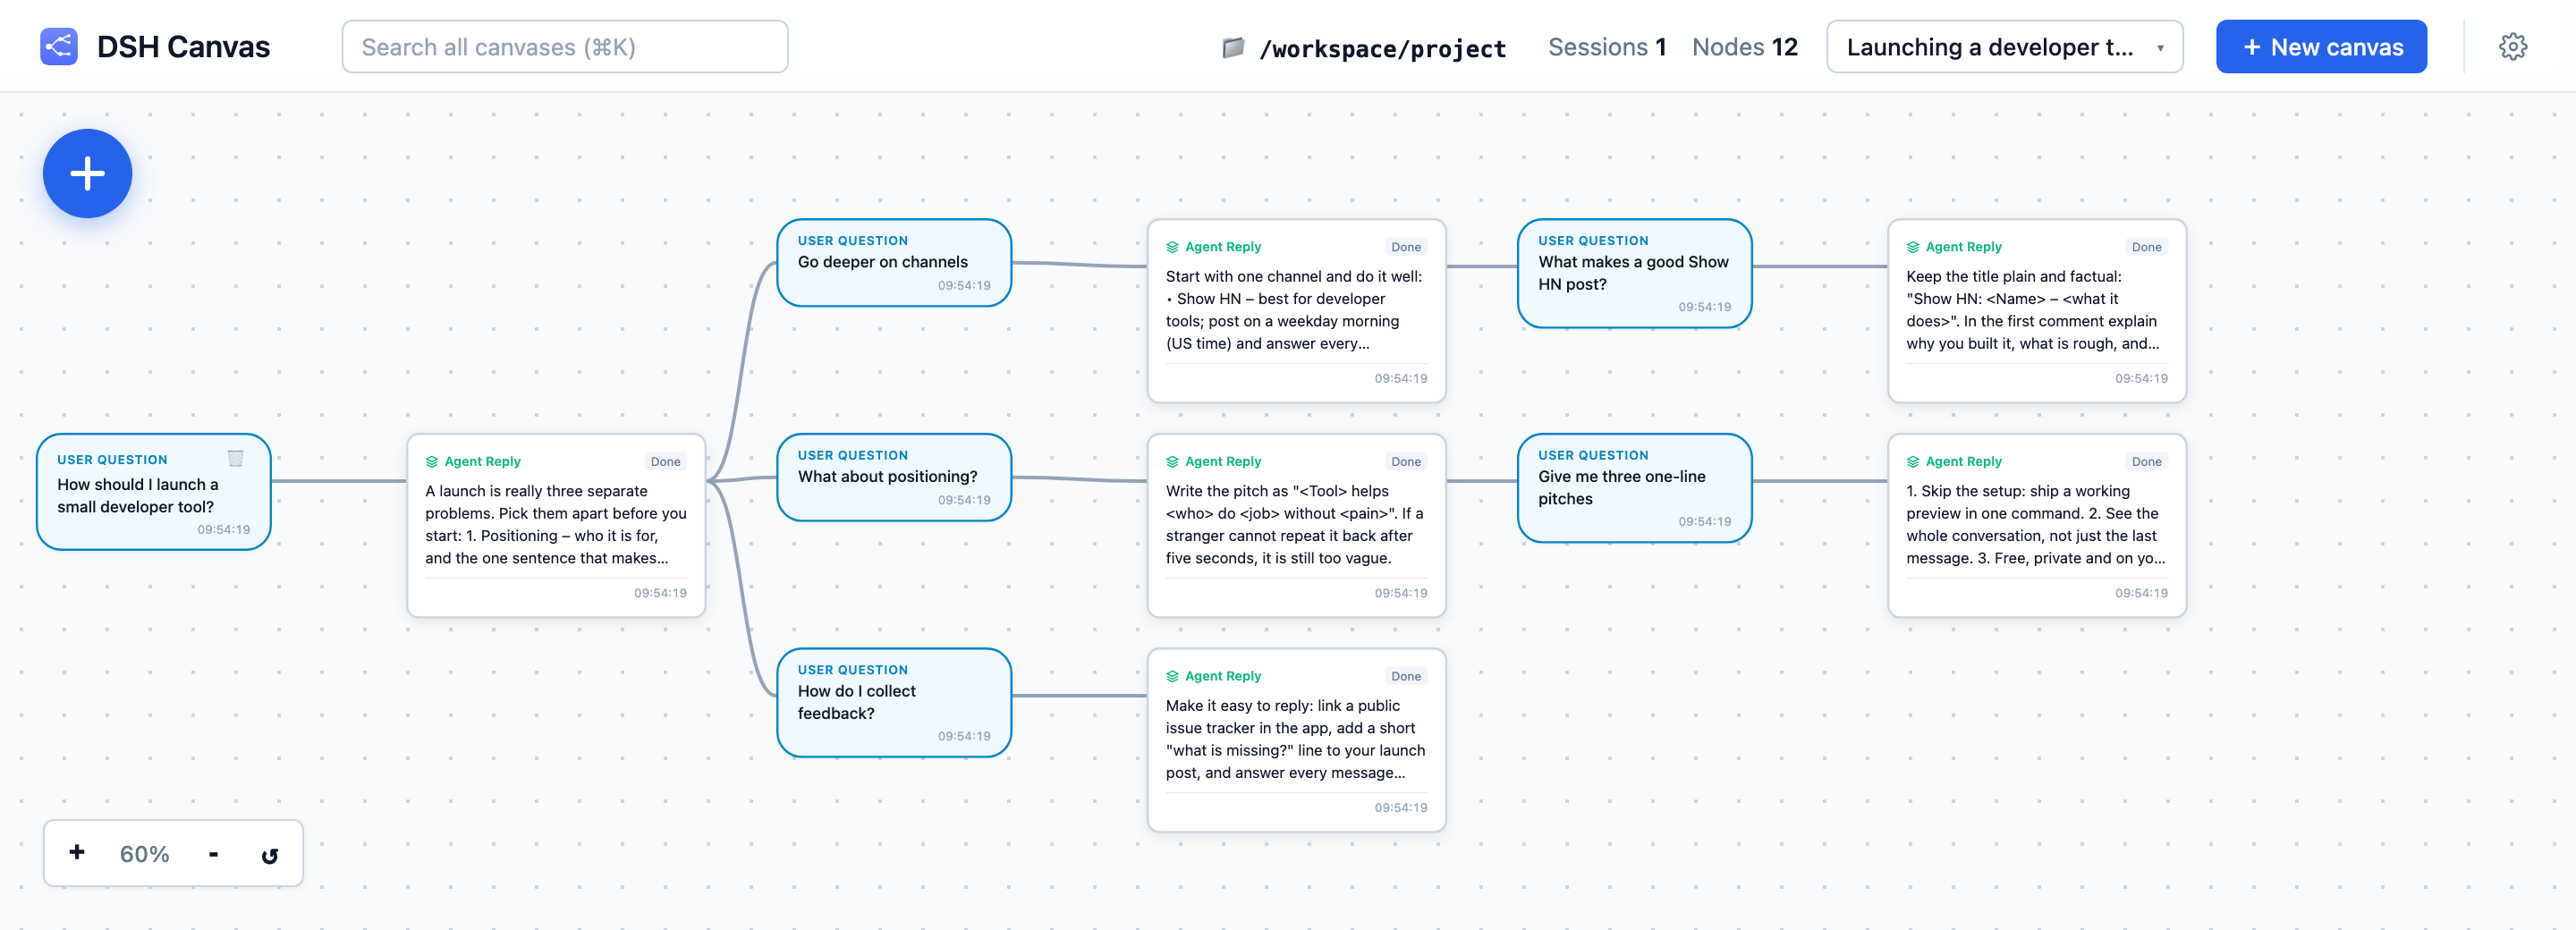Open the reply starting '1. Skip the setup'
The image size is (2576, 930).
tap(2037, 525)
